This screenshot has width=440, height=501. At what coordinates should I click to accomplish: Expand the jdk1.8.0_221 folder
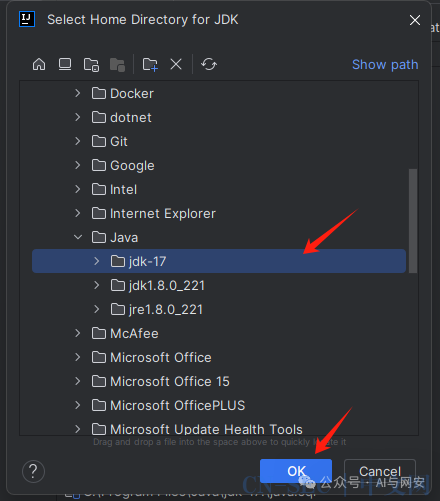97,285
